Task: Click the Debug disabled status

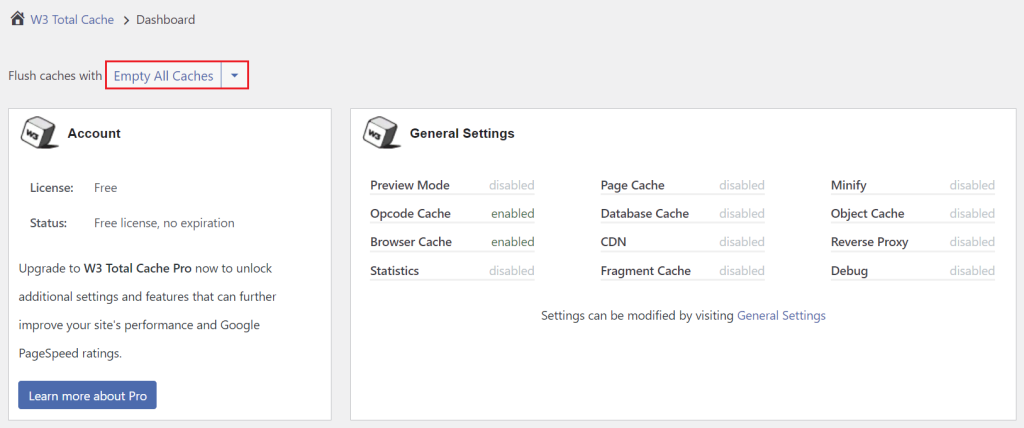Action: click(x=972, y=271)
